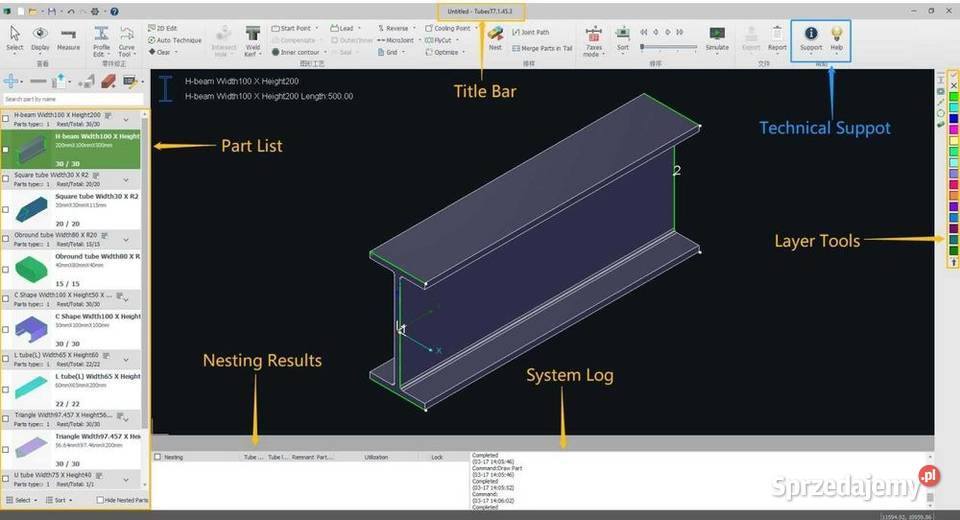The image size is (960, 520).
Task: Open the Display eye tool
Action: (x=40, y=38)
